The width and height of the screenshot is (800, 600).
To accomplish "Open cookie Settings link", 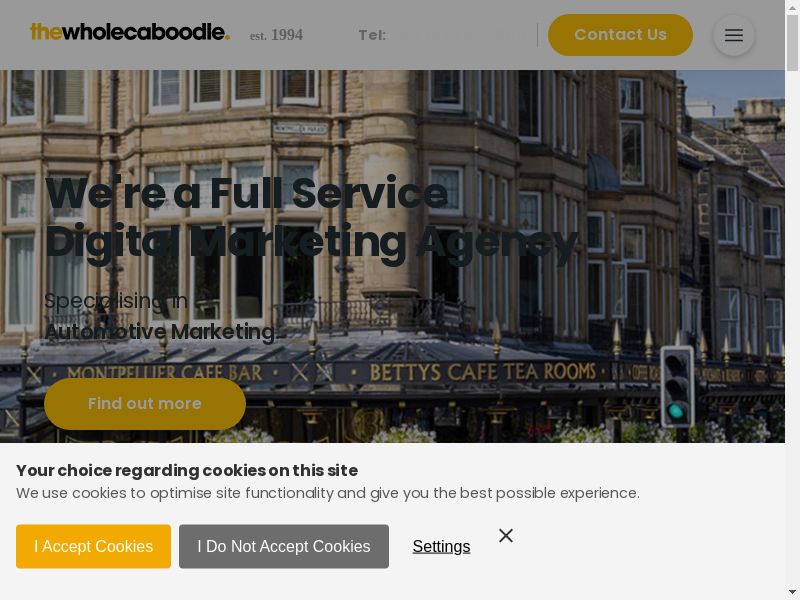I will (x=441, y=546).
